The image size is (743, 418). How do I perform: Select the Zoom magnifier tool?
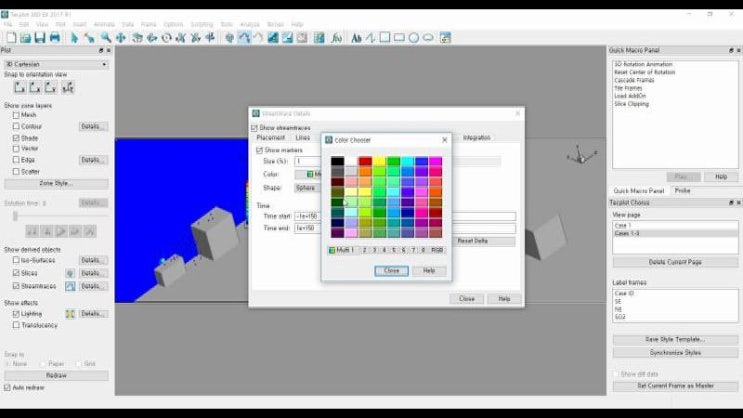coord(105,37)
